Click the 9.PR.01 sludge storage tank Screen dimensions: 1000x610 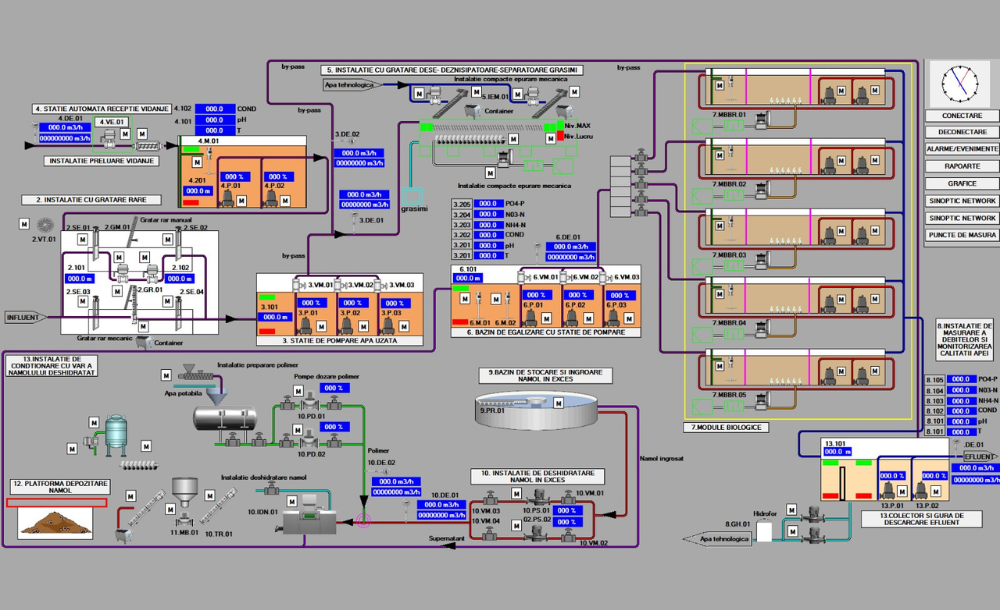536,412
